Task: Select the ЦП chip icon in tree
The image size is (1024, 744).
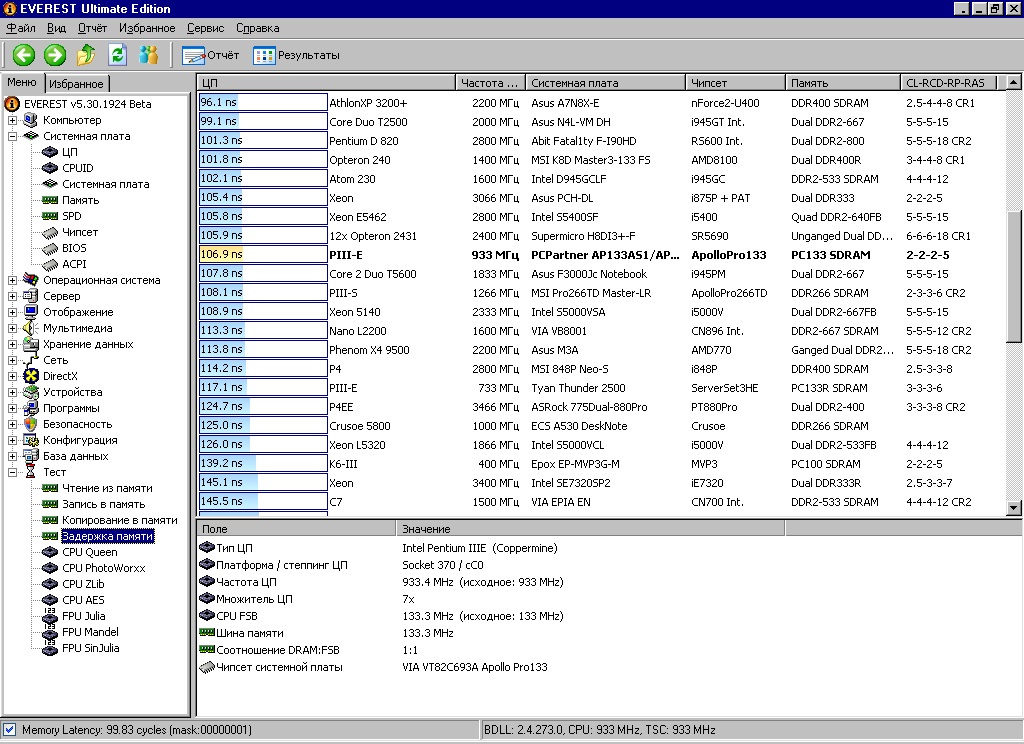Action: pos(50,152)
